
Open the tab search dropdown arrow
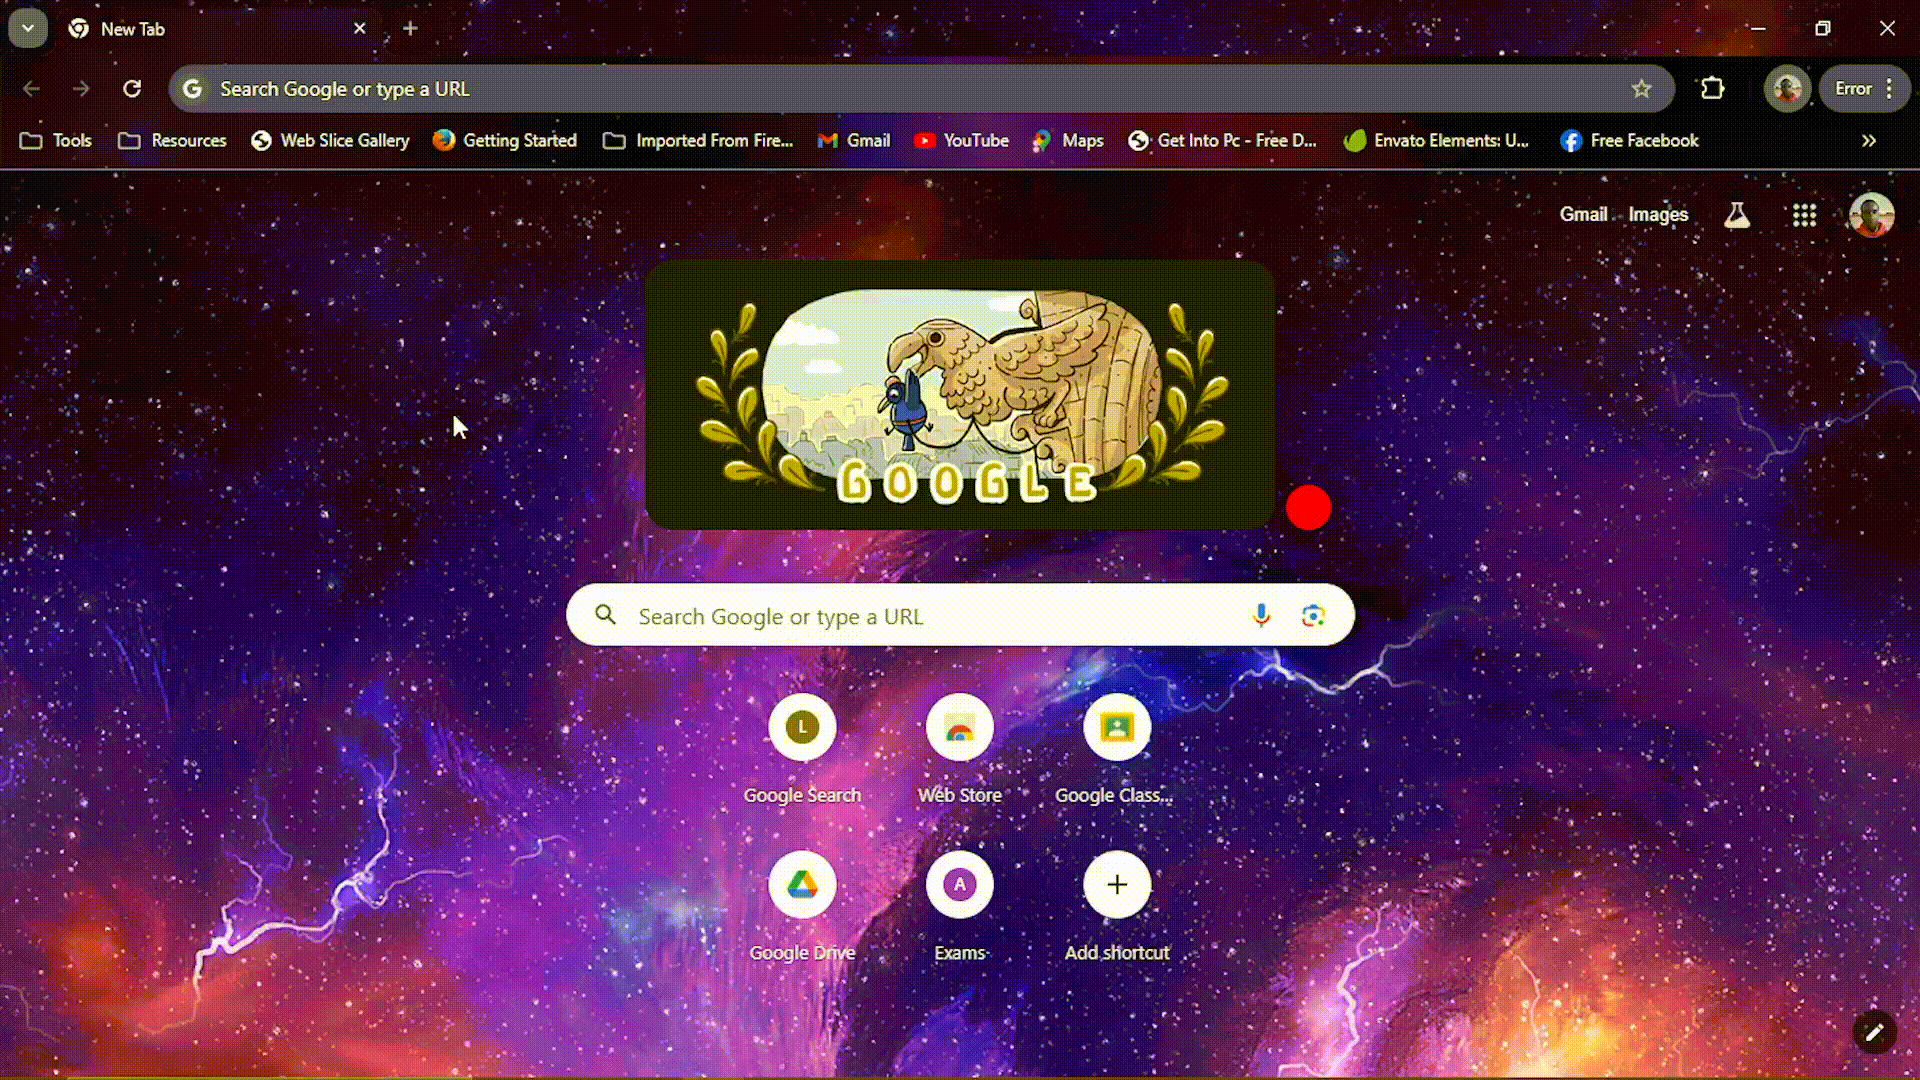28,28
